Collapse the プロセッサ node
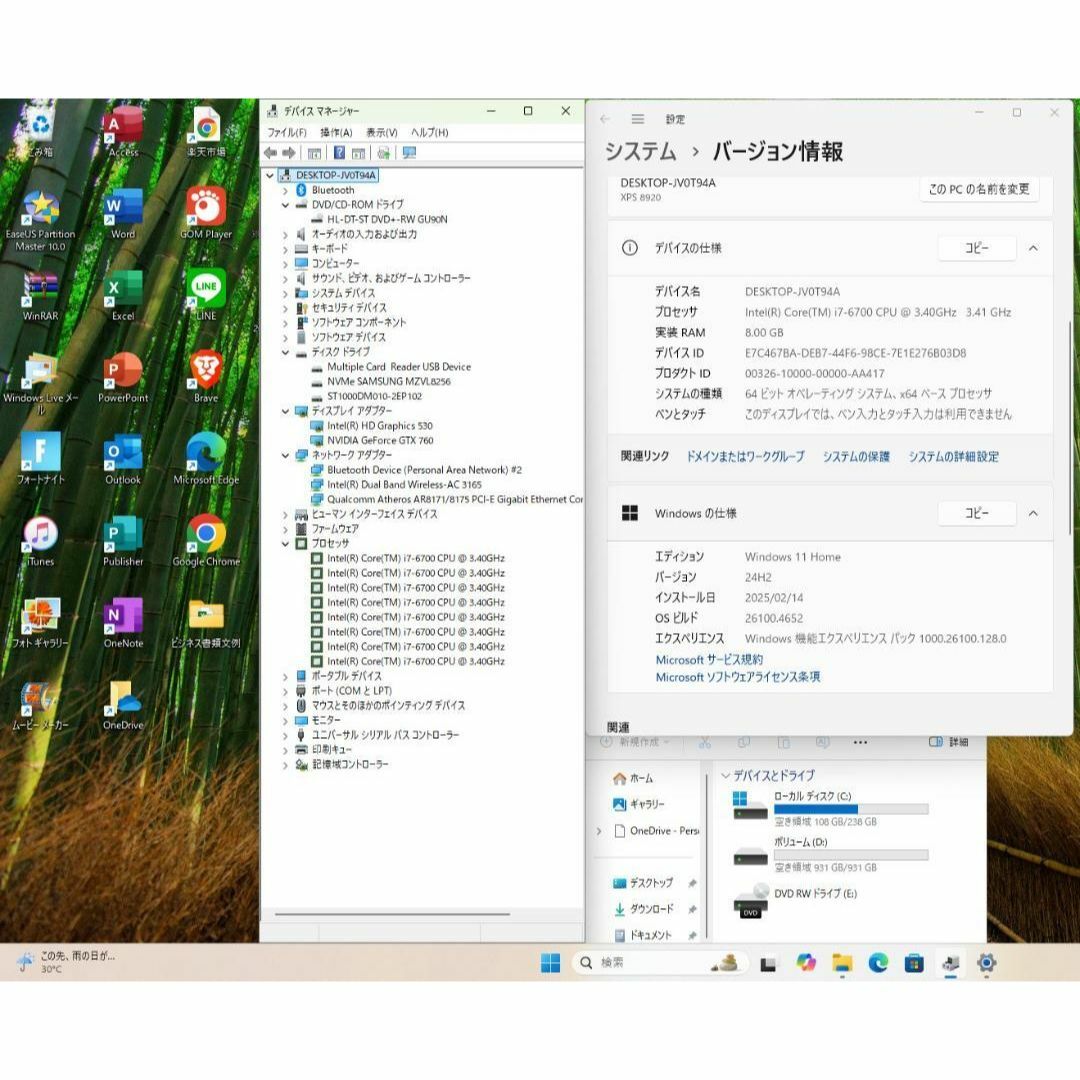Screen dimensions: 1080x1080 [285, 544]
